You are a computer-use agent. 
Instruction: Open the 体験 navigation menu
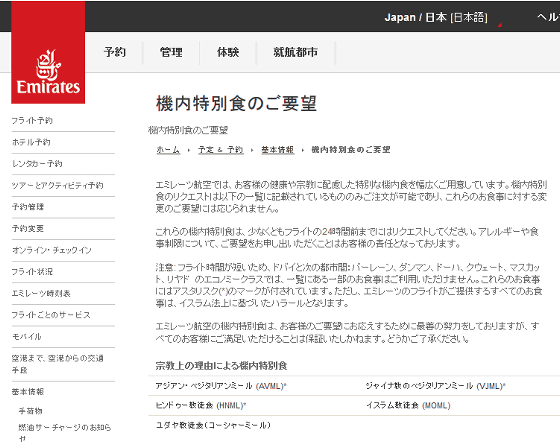click(x=228, y=52)
